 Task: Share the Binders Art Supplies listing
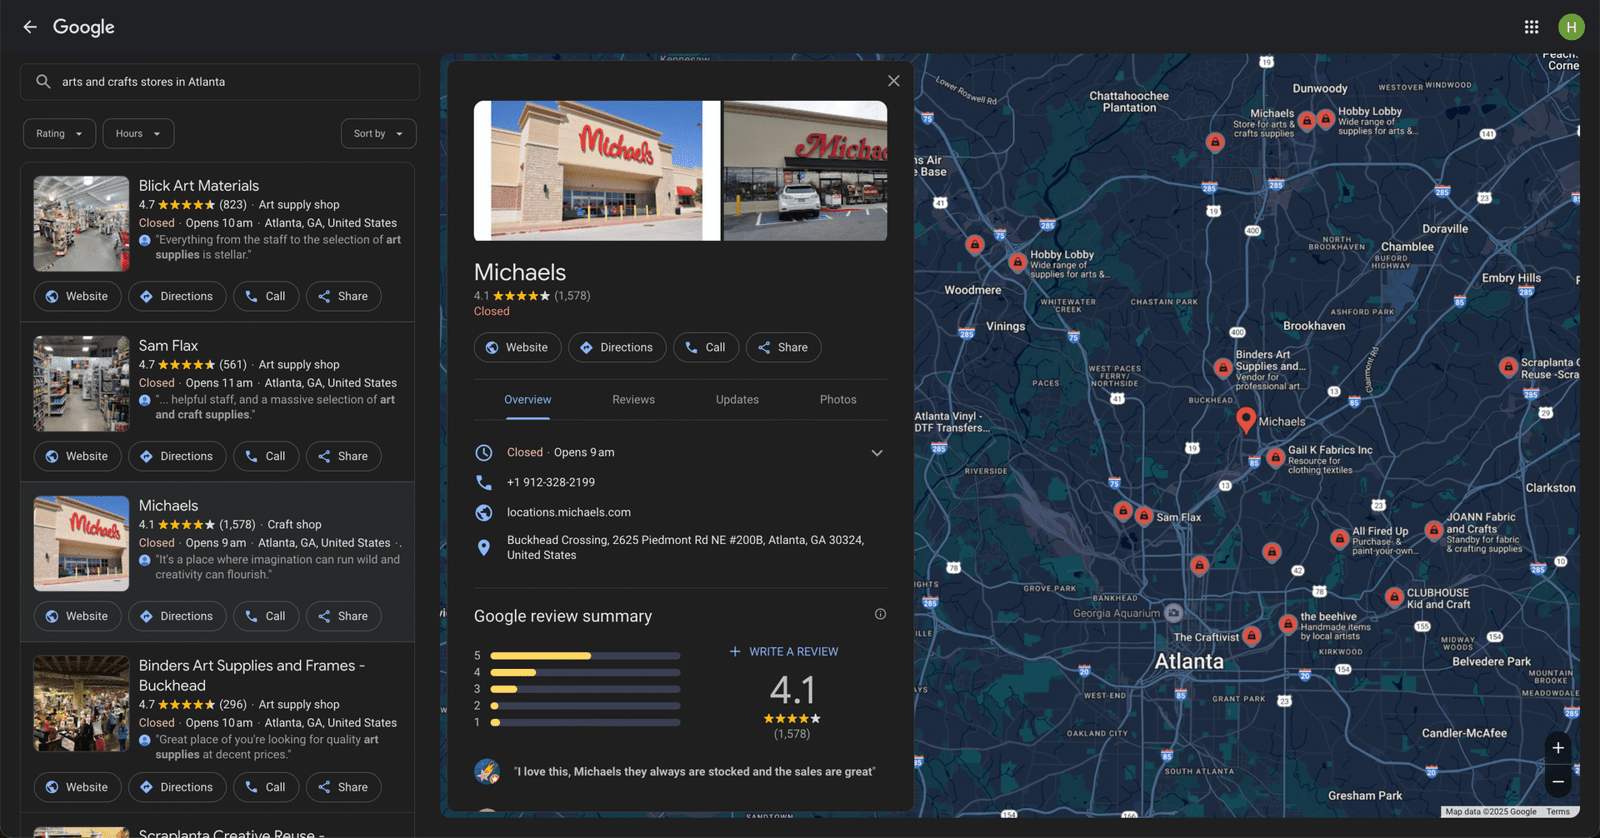343,787
